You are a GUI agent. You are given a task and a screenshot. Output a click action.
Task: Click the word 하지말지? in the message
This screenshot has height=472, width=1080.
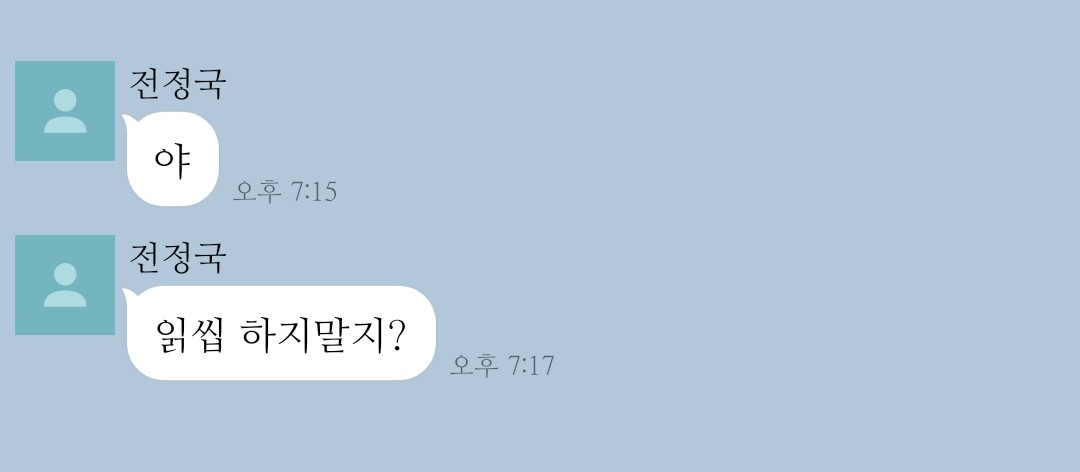pyautogui.click(x=322, y=334)
